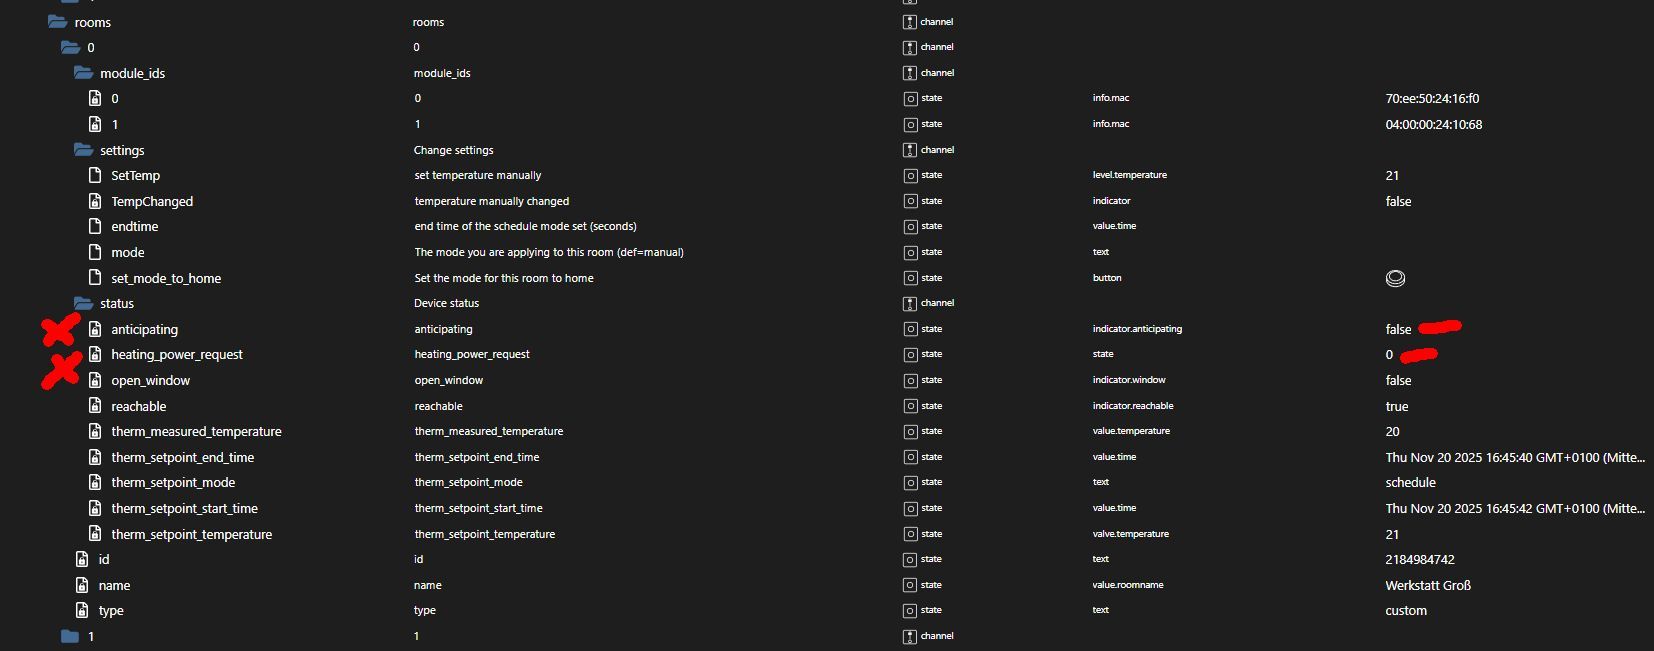Screen dimensions: 1654x651
Task: Click the SetTemp file icon
Action: [x=95, y=175]
